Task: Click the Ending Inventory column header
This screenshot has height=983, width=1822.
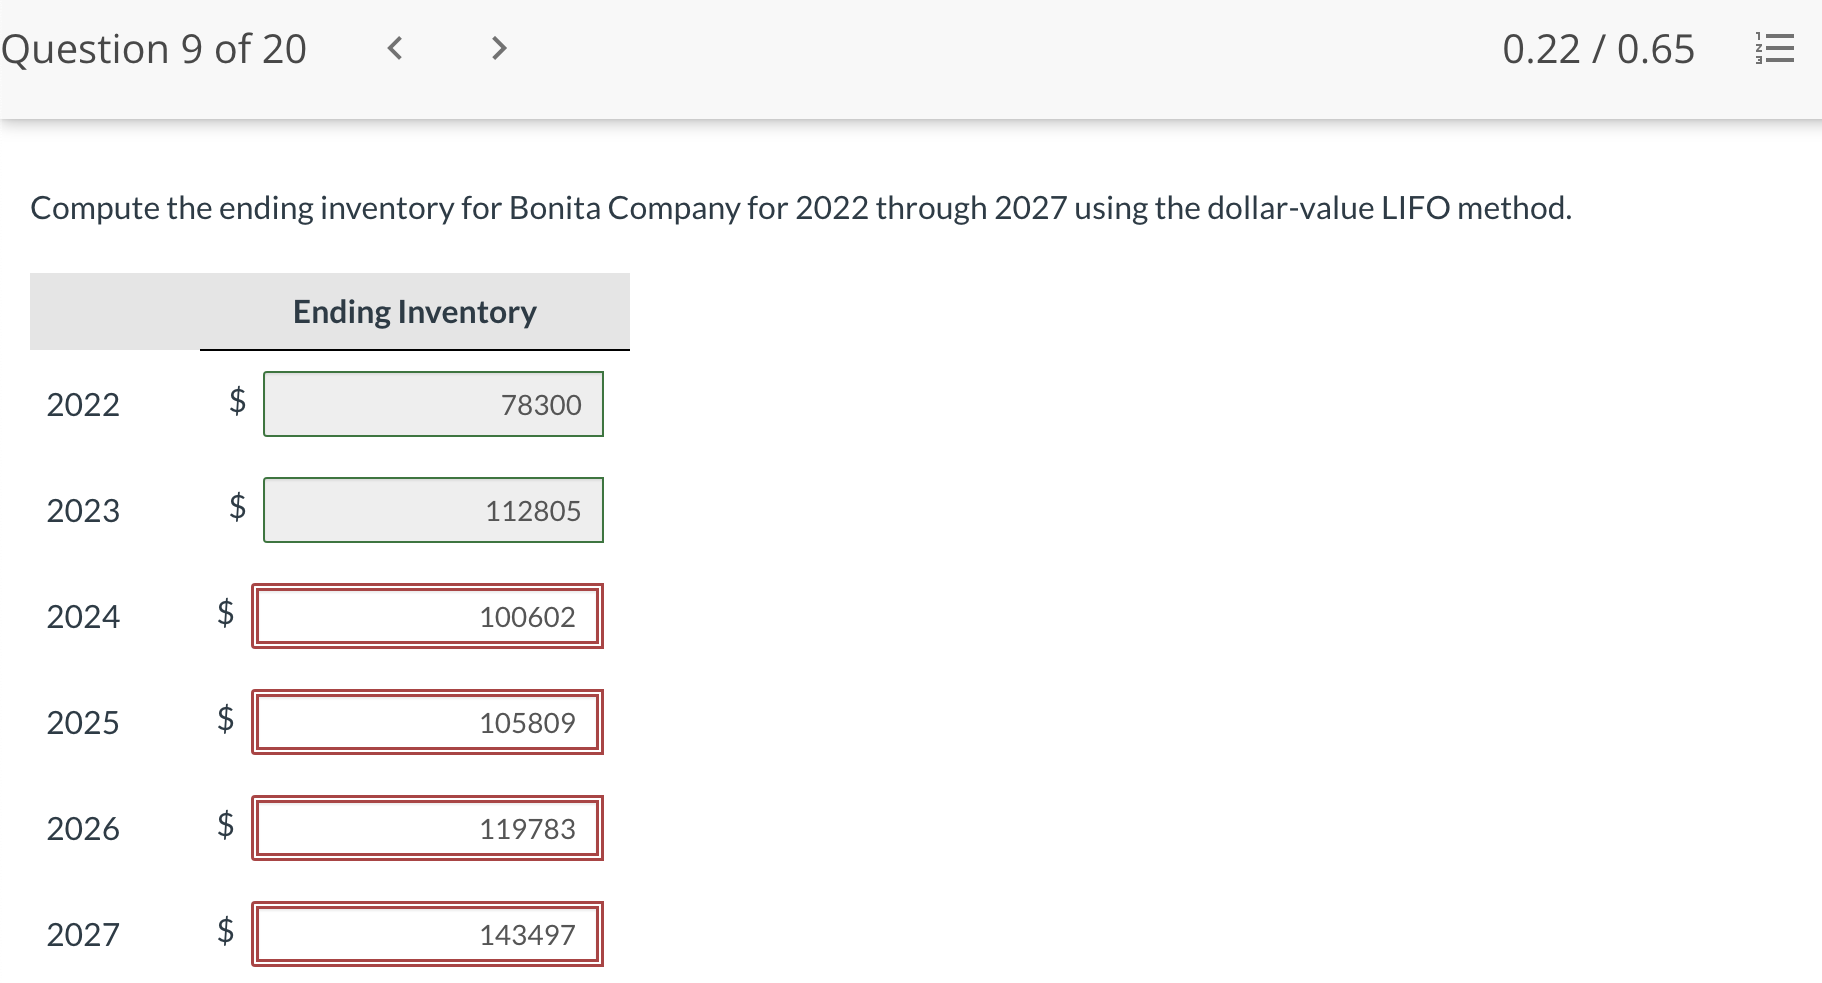Action: 415,312
